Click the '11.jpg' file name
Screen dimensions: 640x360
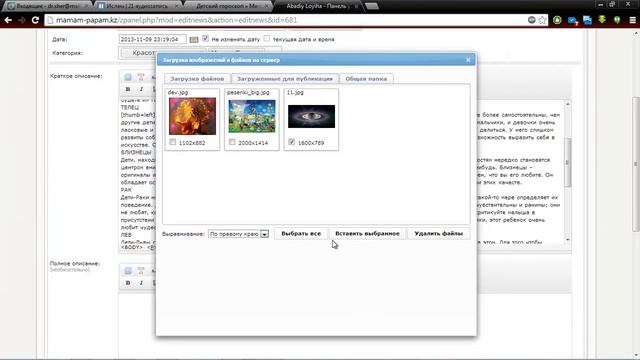tap(295, 93)
